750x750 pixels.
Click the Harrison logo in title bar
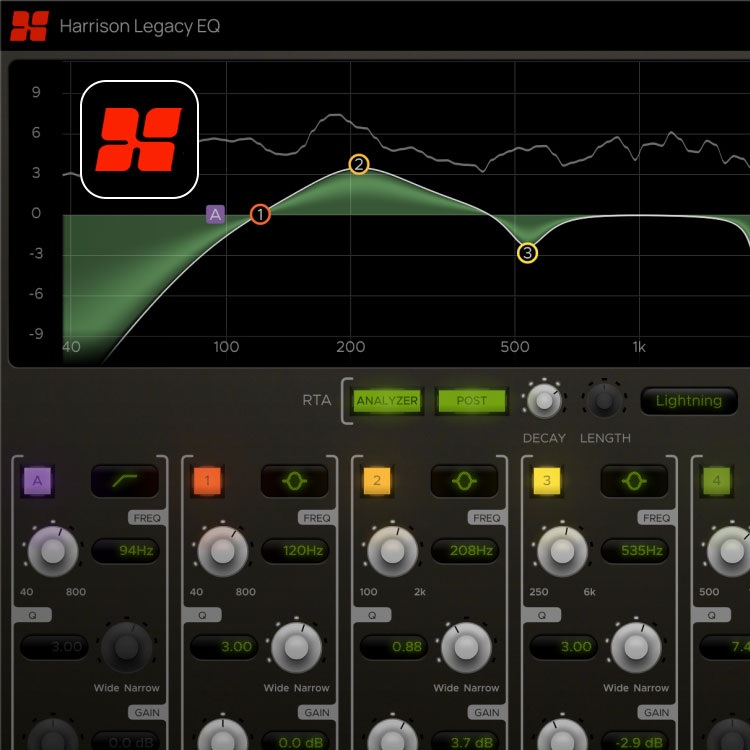coord(29,26)
